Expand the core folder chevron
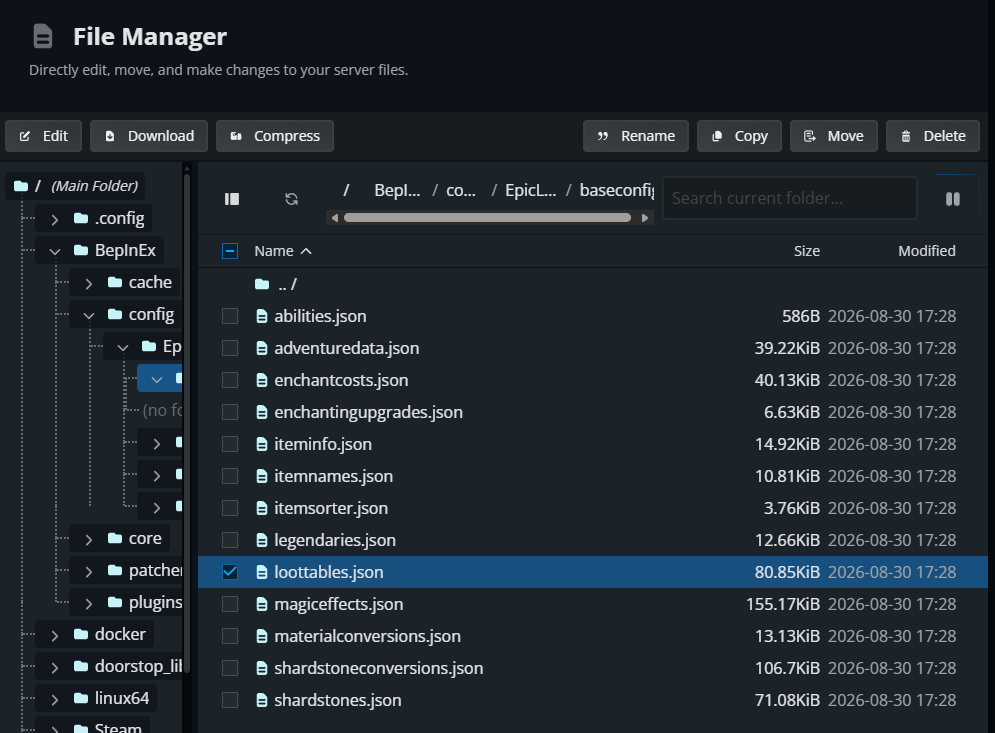Screen dimensions: 995x733 tap(89, 539)
